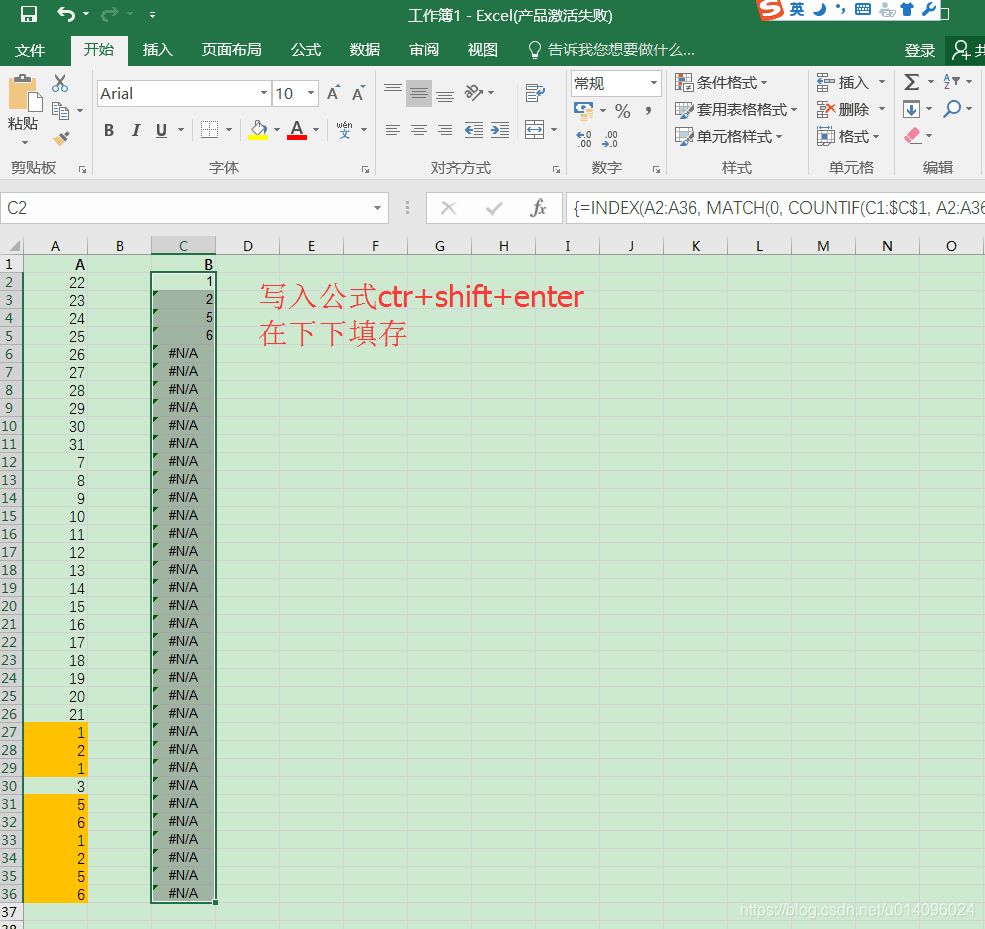Switch to 数据 Data tab
985x929 pixels.
point(364,50)
